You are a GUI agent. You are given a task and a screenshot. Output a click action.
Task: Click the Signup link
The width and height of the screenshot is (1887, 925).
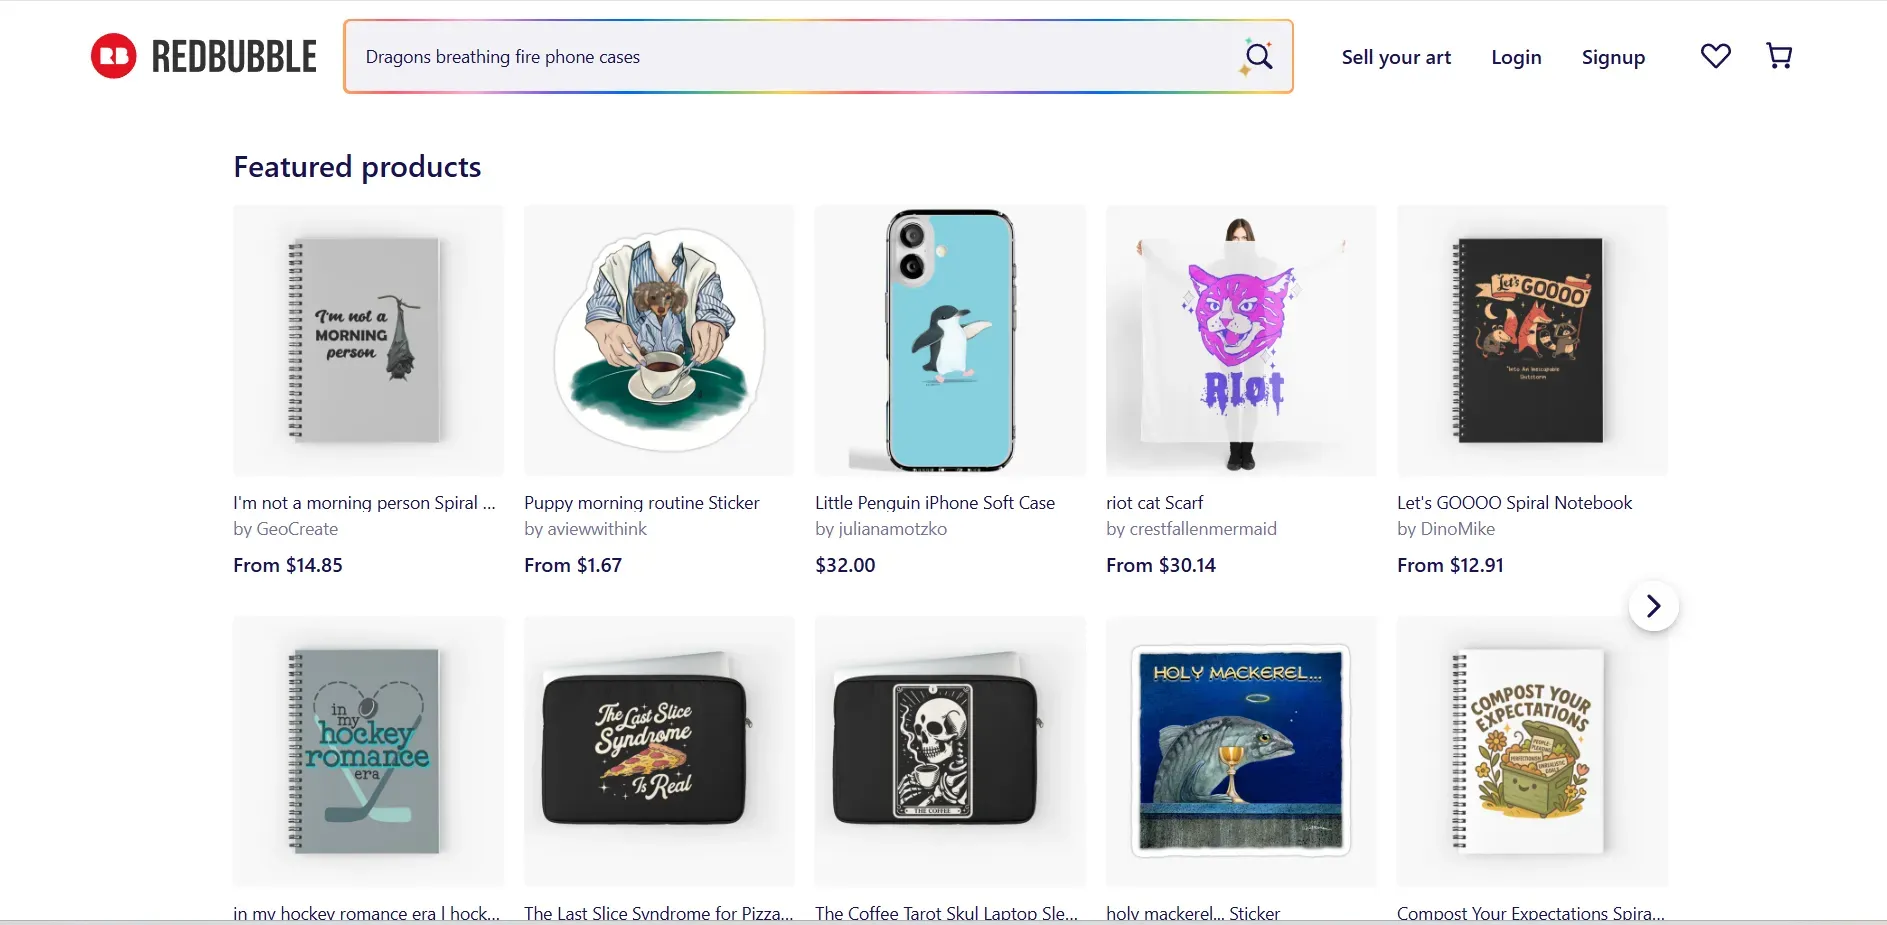pyautogui.click(x=1613, y=57)
